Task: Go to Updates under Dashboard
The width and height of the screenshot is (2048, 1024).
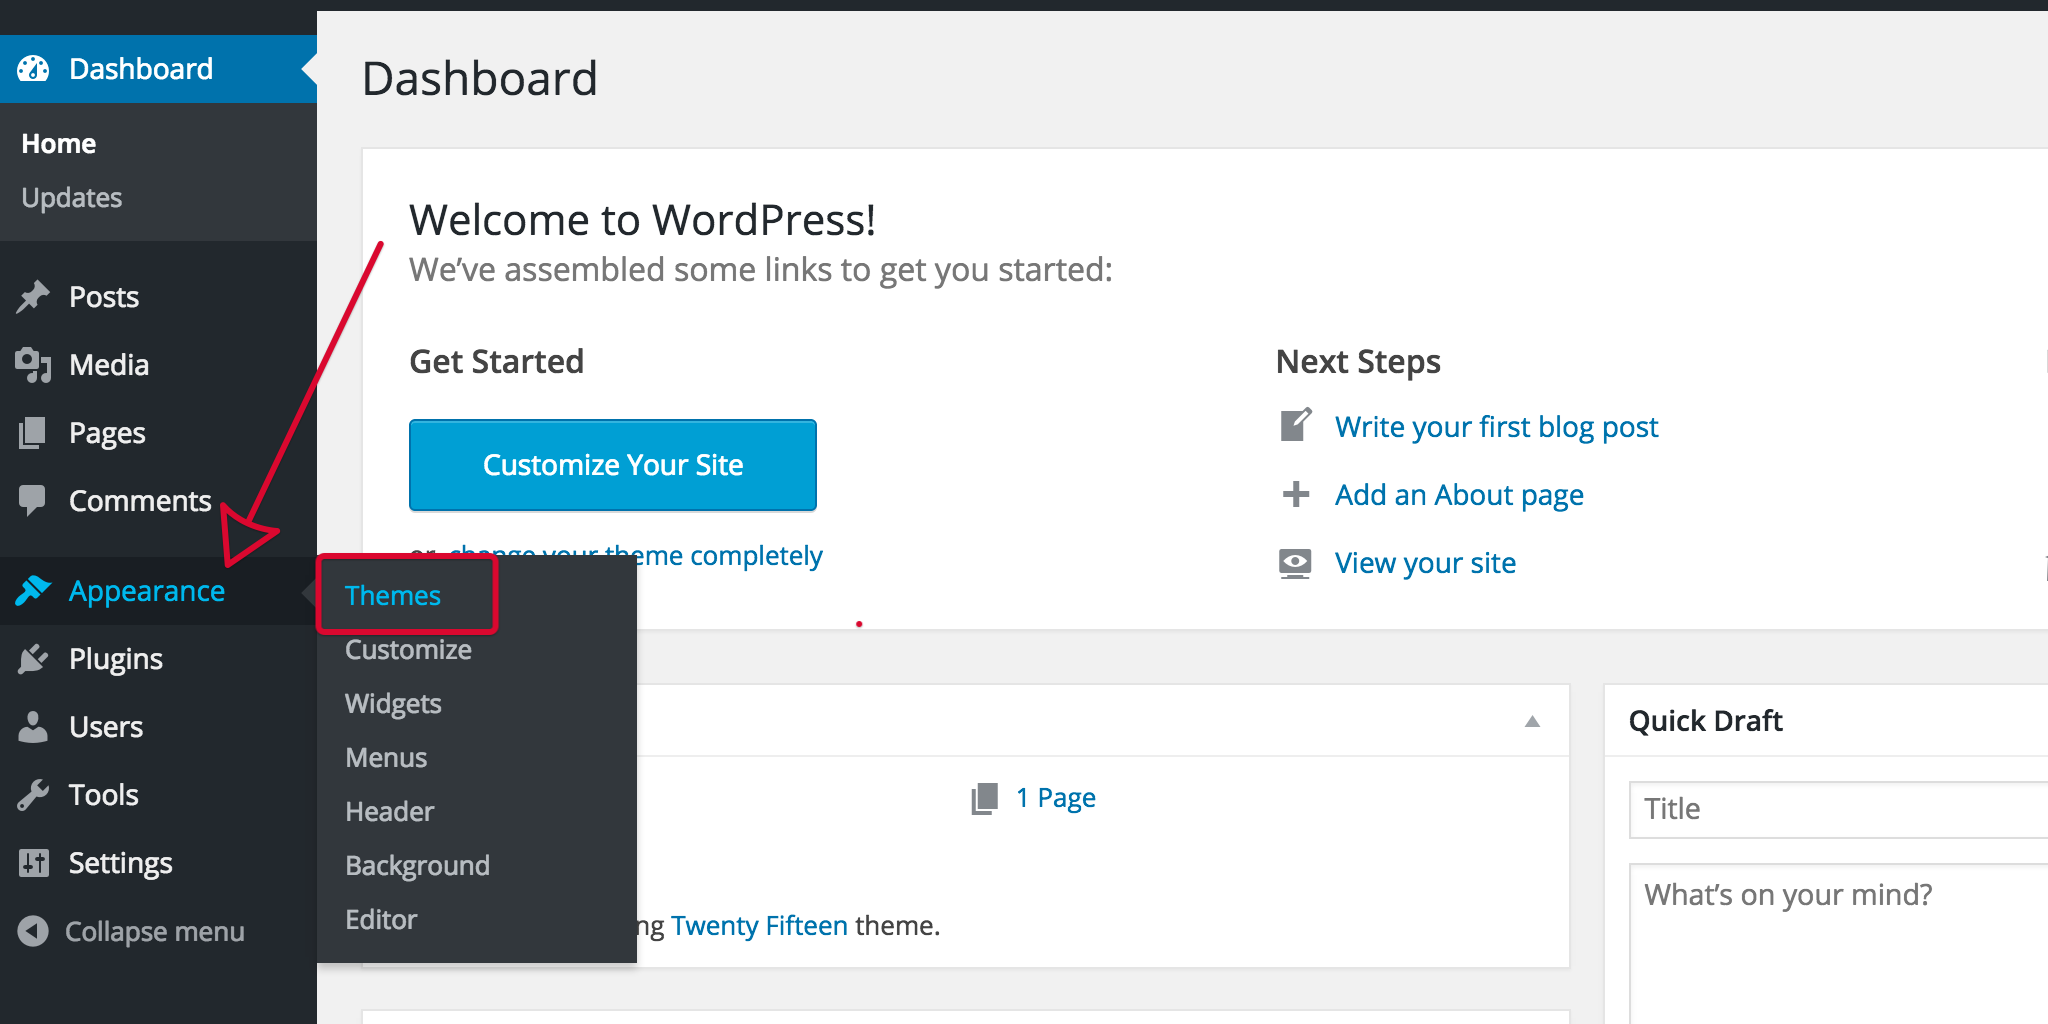Action: [x=72, y=197]
